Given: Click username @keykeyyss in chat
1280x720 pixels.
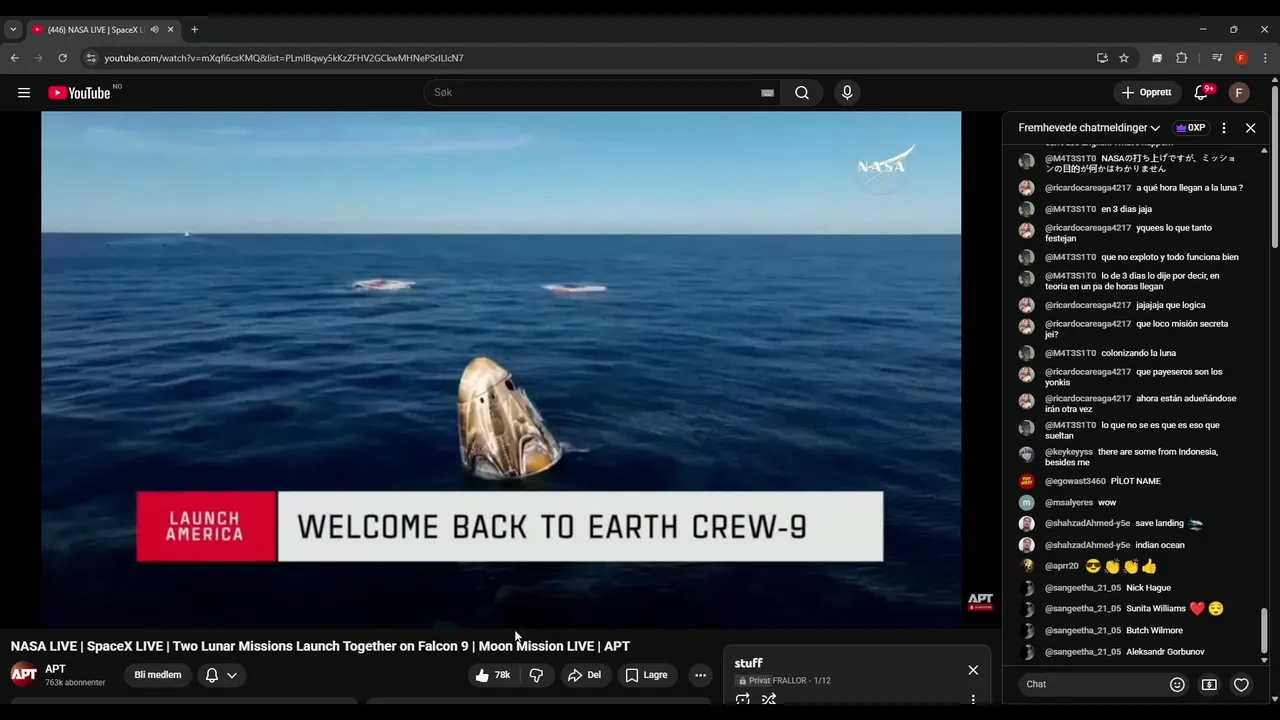Looking at the screenshot, I should click(x=1069, y=452).
